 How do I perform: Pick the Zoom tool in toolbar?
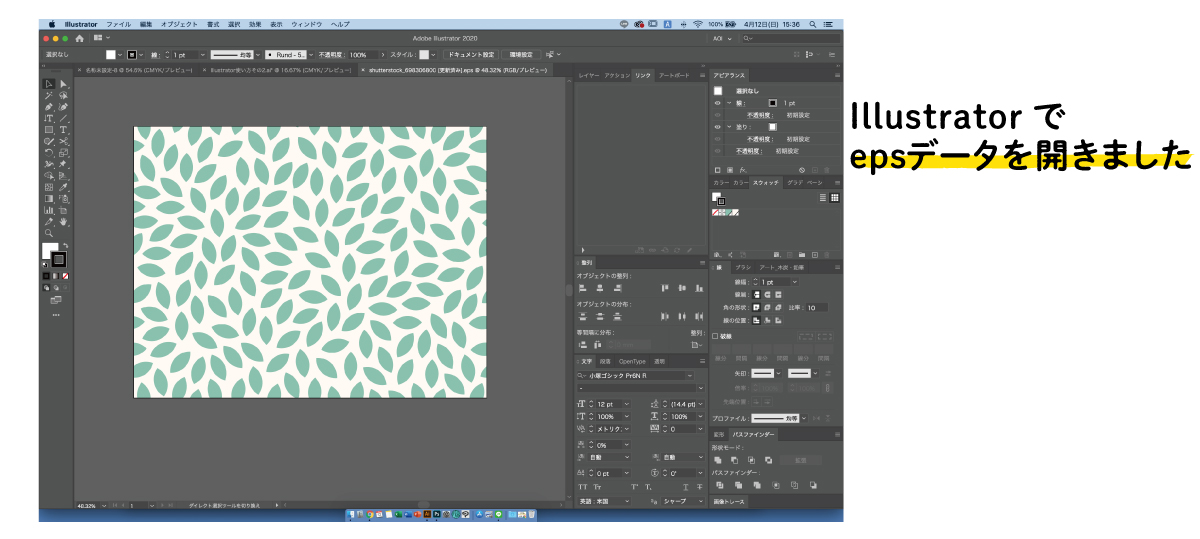[x=49, y=233]
